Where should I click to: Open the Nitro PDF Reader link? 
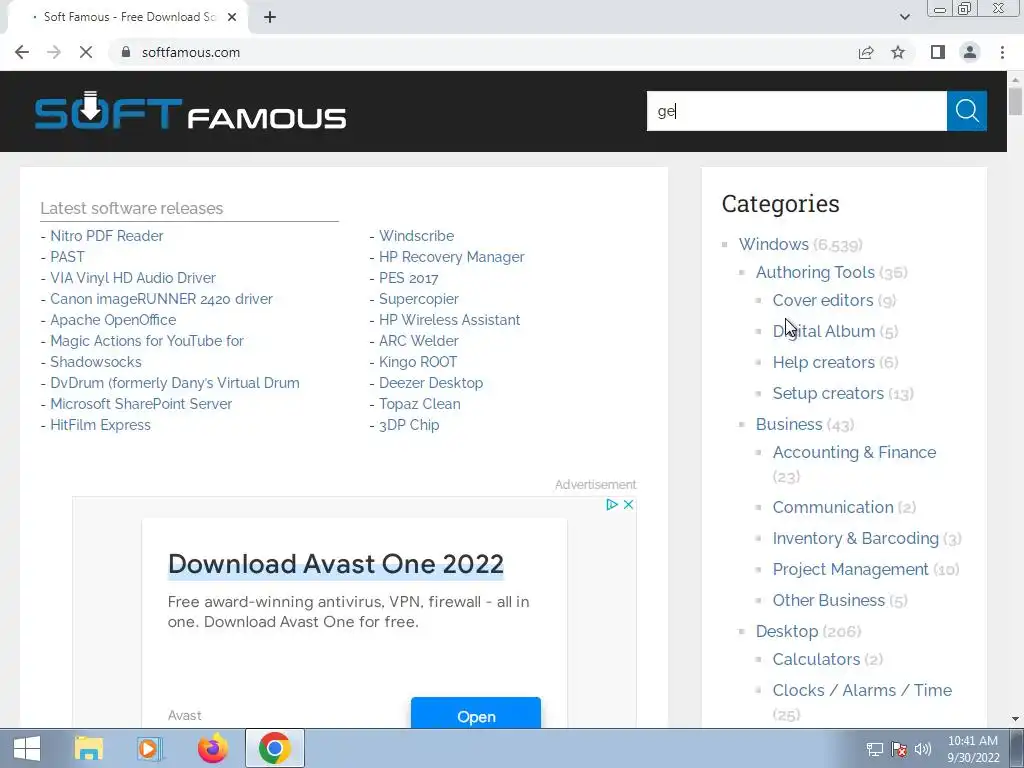click(x=106, y=236)
